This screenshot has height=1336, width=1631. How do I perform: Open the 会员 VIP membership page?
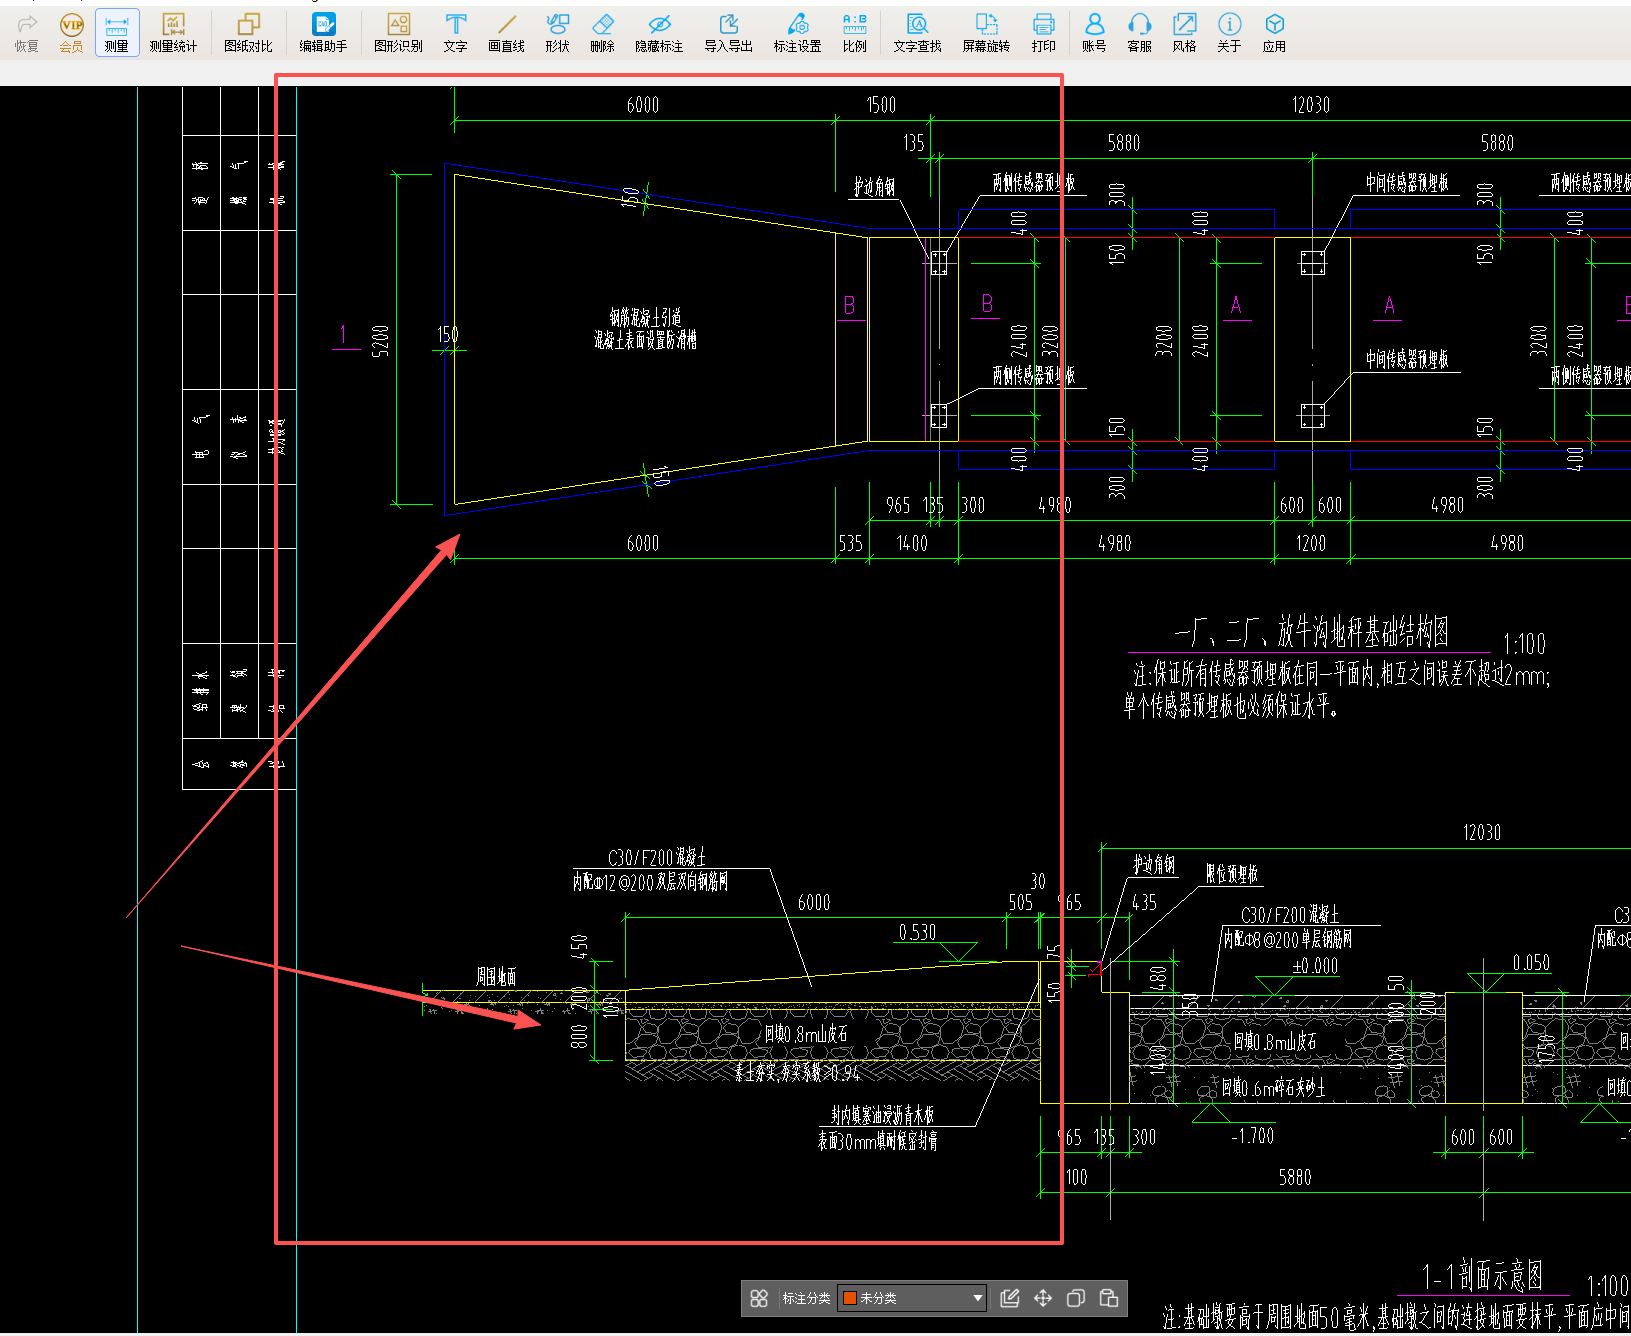pos(71,32)
